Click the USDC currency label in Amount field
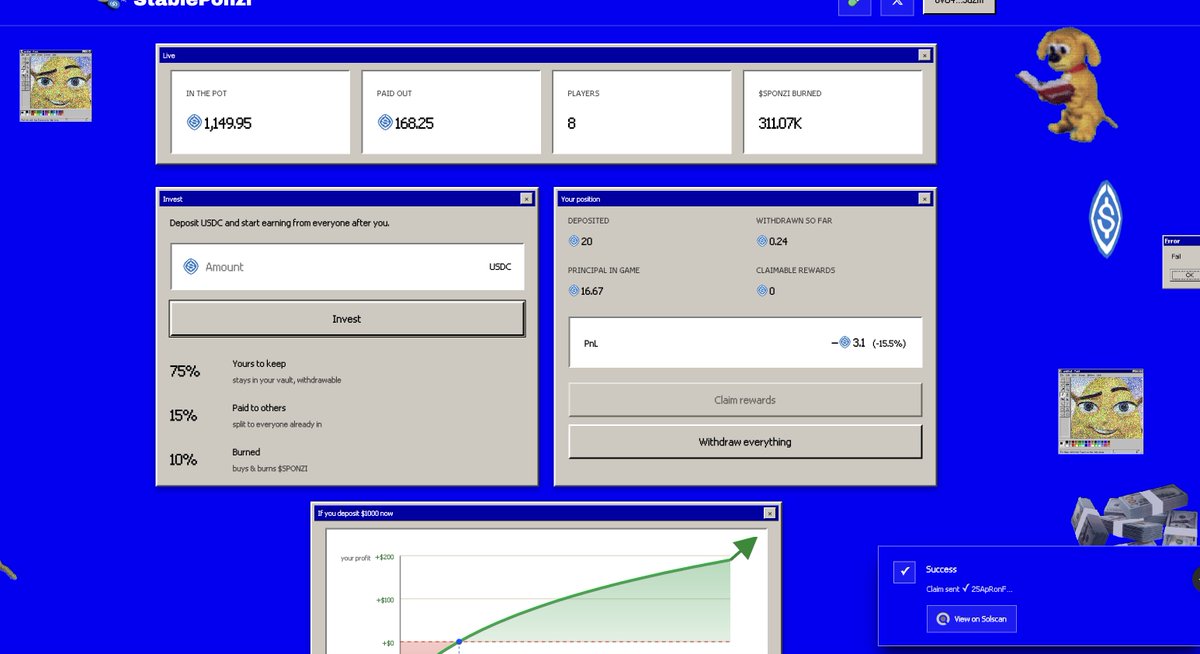 coord(500,267)
